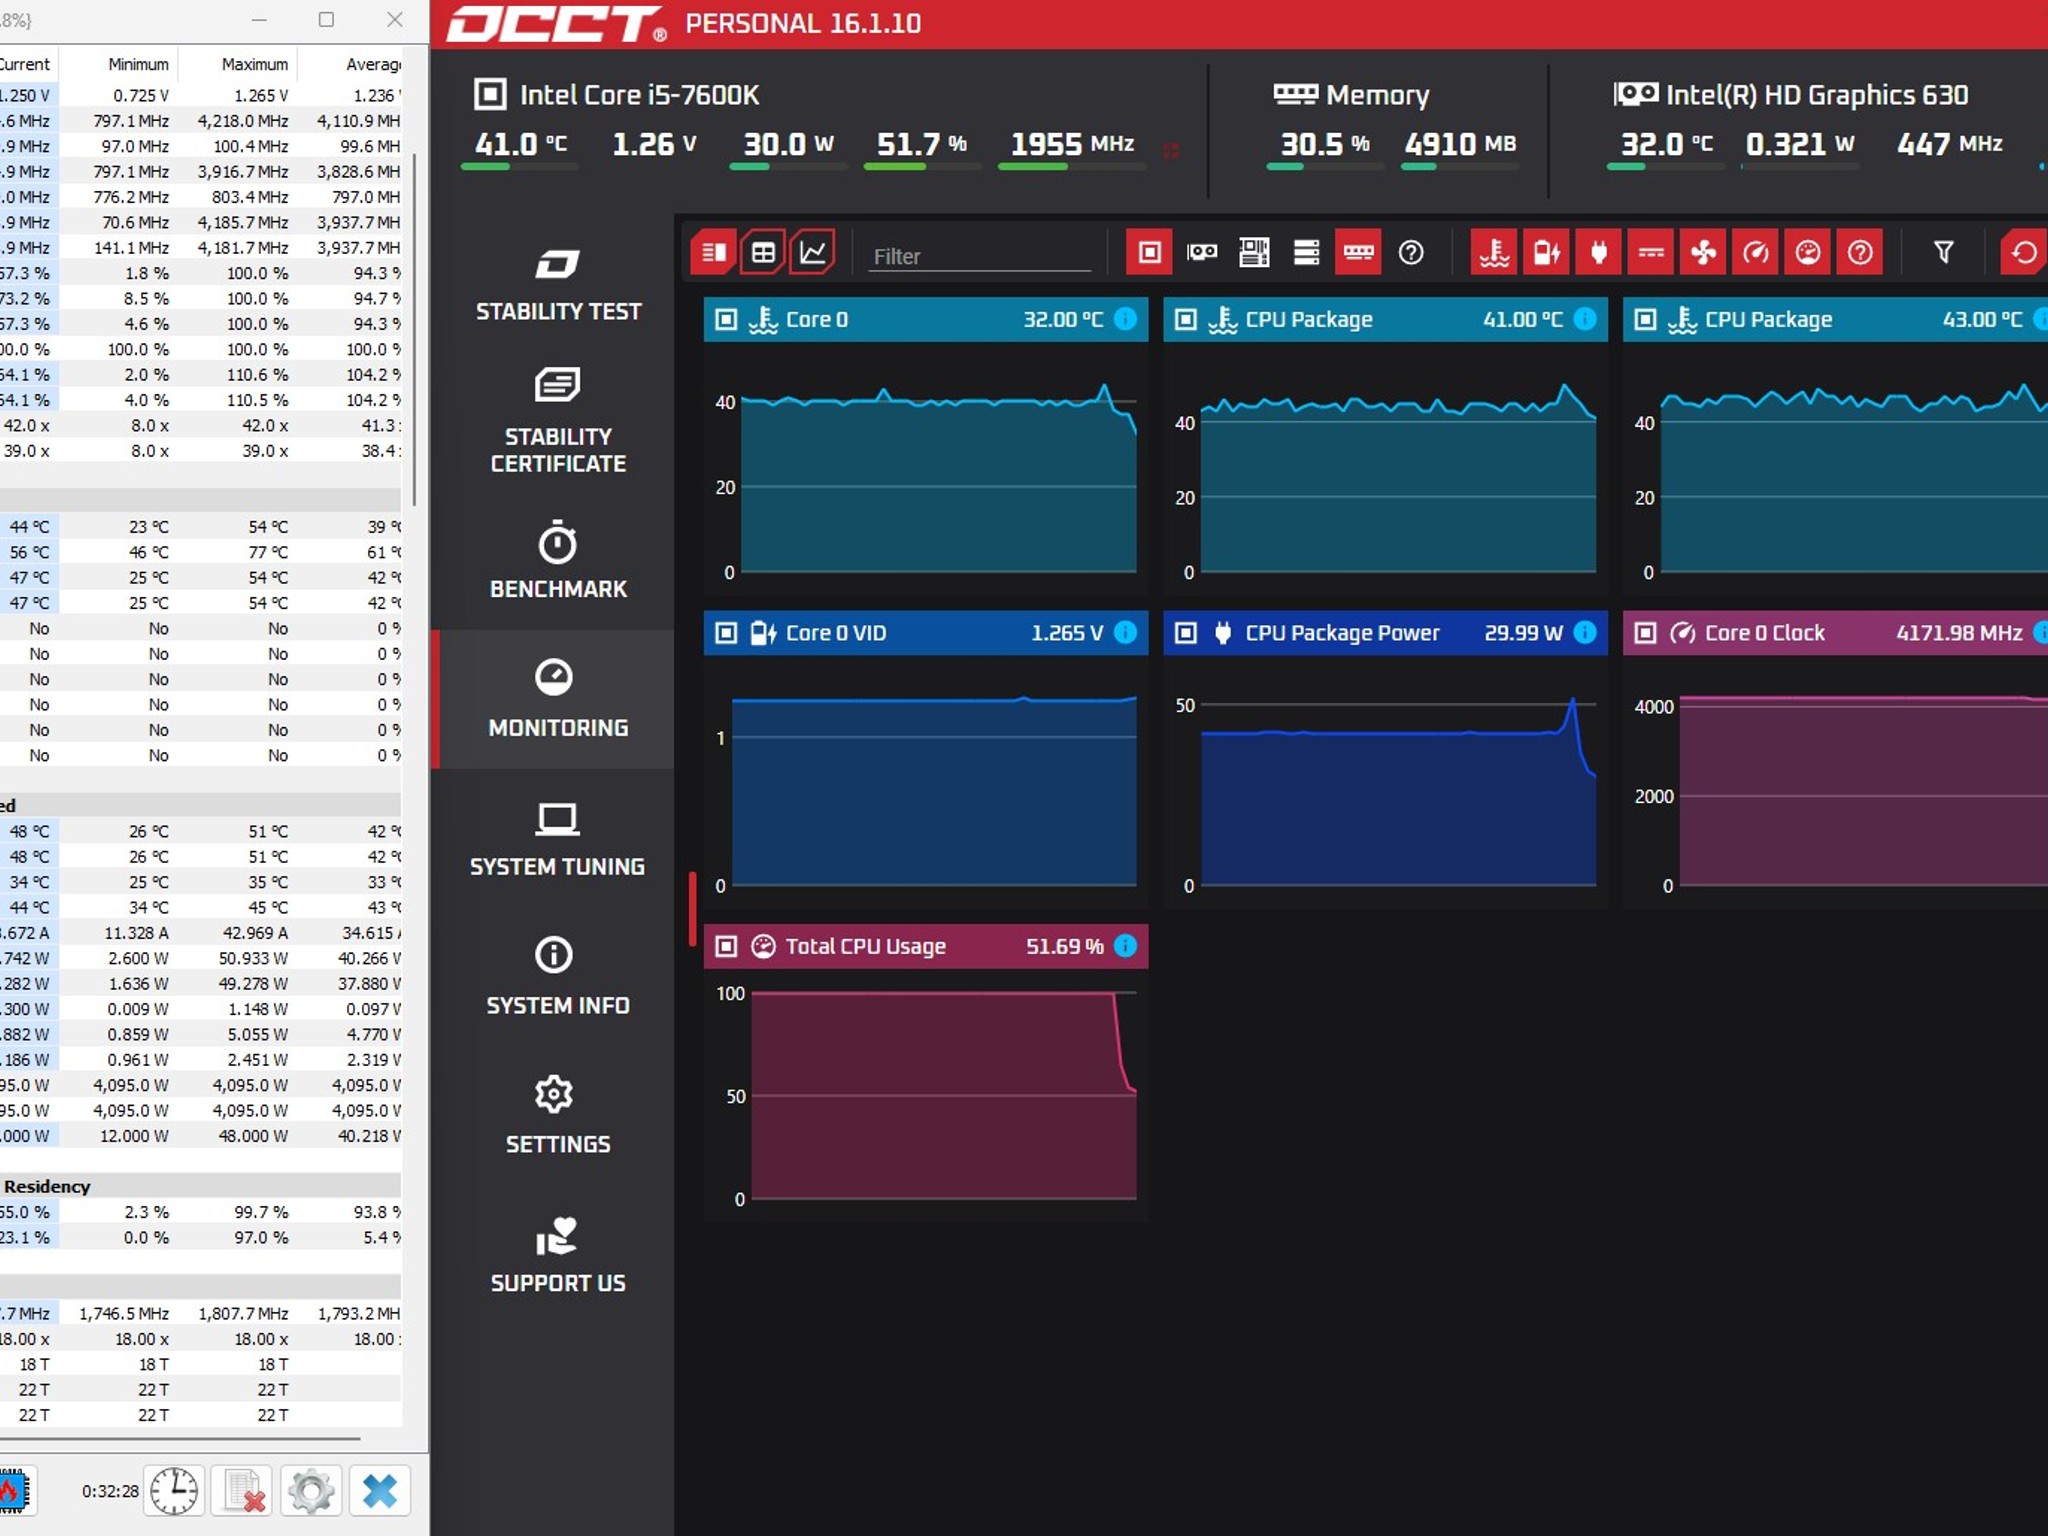Click the Core 0 VID info icon

tap(1125, 632)
